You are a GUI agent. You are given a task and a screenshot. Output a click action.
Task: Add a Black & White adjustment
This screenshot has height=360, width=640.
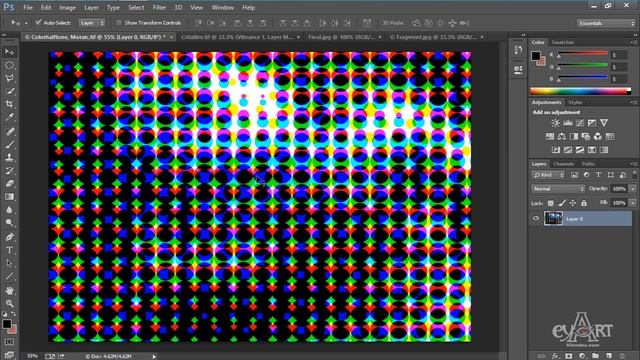click(x=574, y=136)
